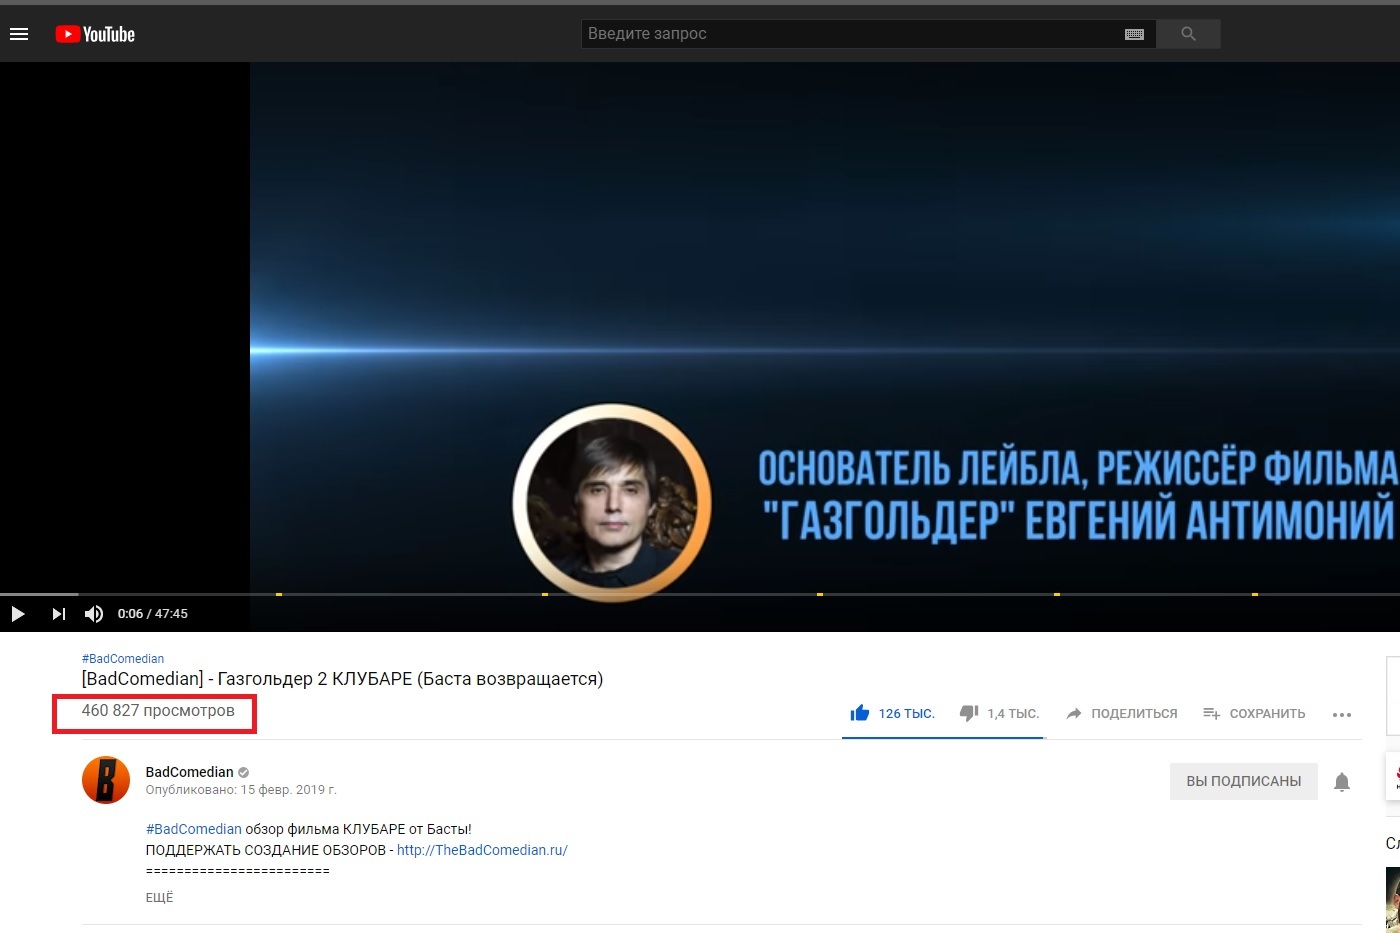This screenshot has height=933, width=1400.
Task: Open the hamburger guide menu
Action: 18,34
